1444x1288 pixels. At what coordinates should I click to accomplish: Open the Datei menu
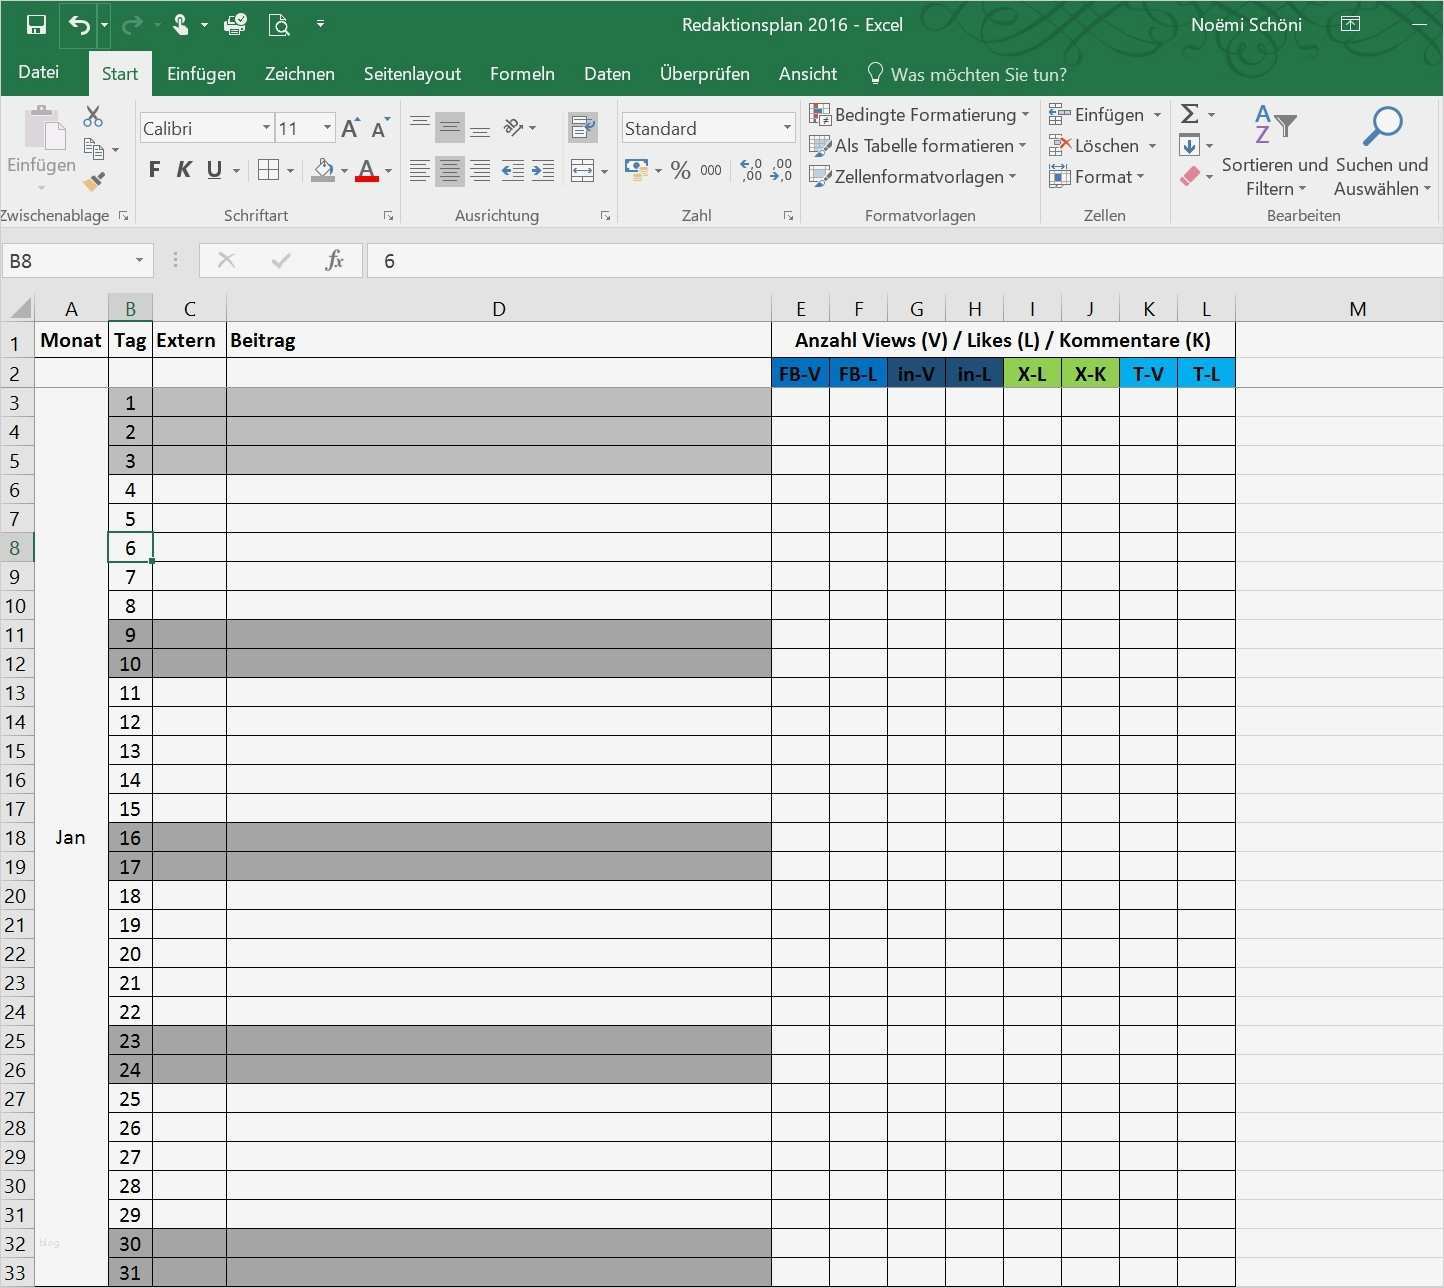39,71
